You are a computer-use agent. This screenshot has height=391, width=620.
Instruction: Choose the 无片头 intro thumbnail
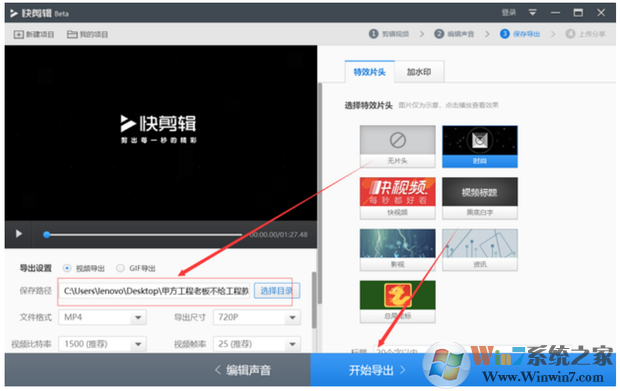click(x=397, y=146)
